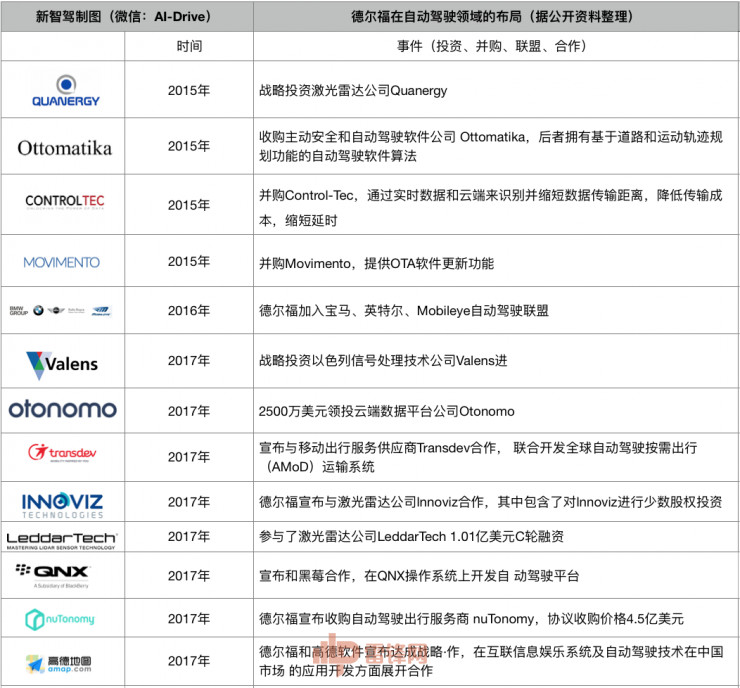Click the Valens logo
Viewport: 740px width, 688px height.
pyautogui.click(x=62, y=363)
